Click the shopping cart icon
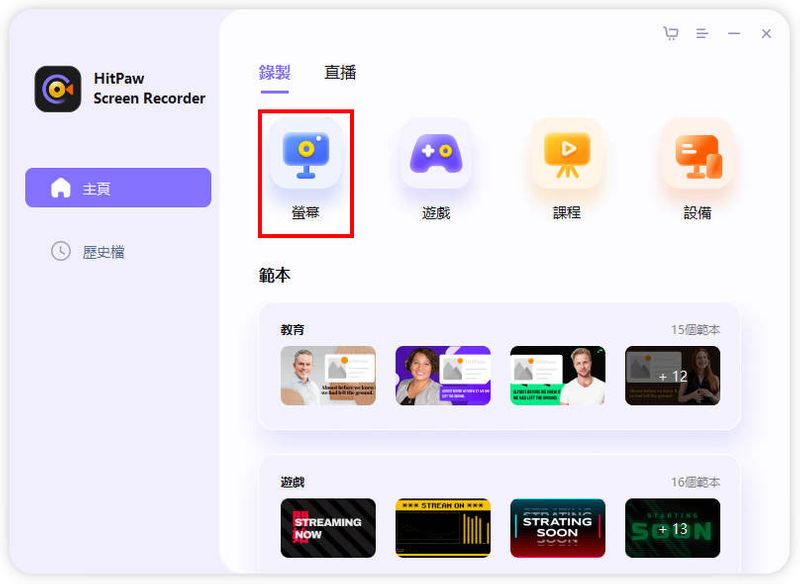Image resolution: width=800 pixels, height=584 pixels. pos(671,34)
